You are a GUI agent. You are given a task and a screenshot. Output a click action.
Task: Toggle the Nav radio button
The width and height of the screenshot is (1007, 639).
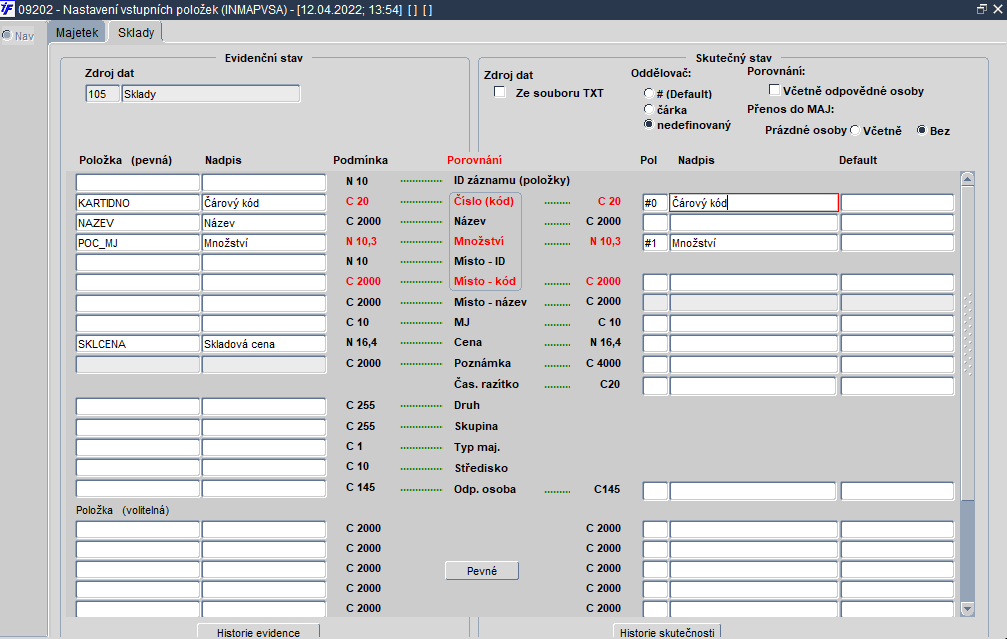[x=7, y=35]
